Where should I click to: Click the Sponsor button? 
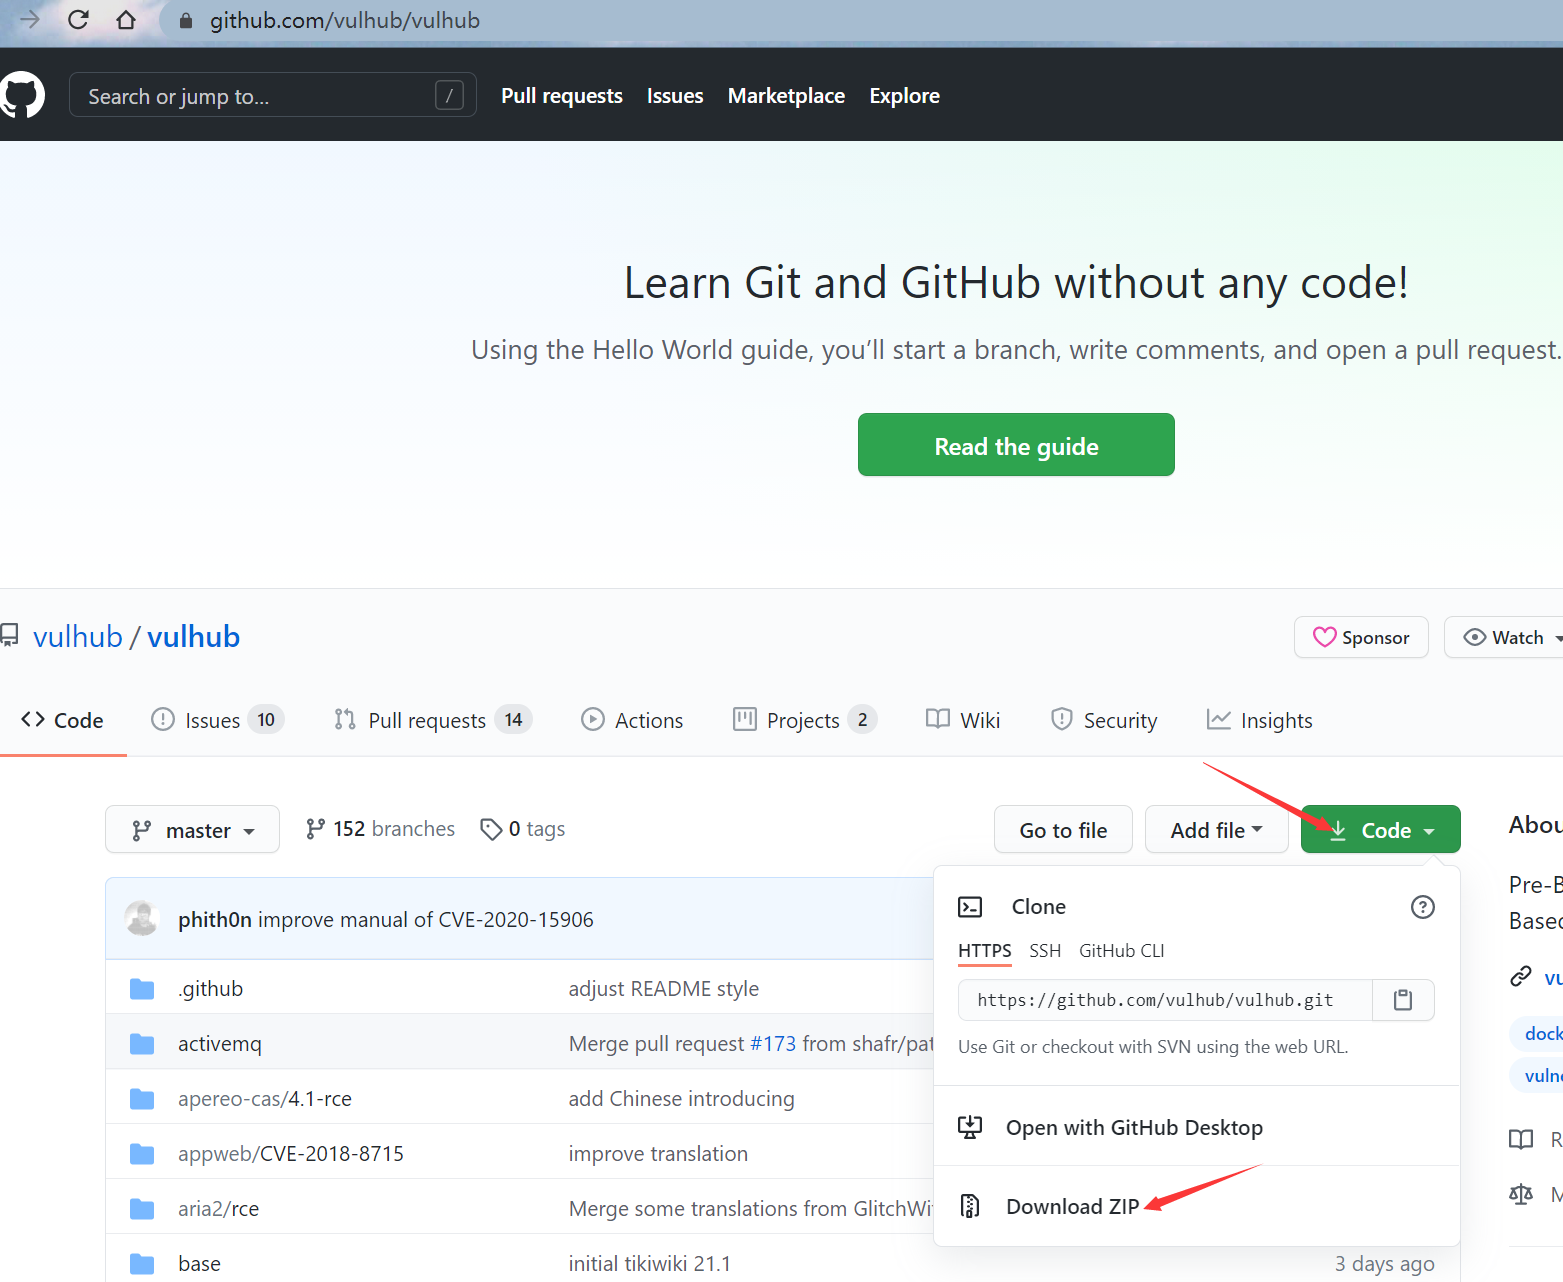coord(1361,637)
